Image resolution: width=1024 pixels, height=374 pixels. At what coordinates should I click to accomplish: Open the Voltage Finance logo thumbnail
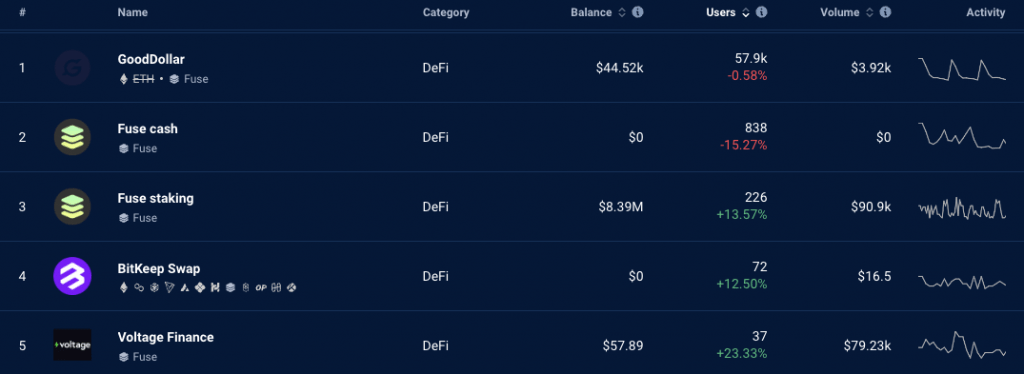click(72, 345)
